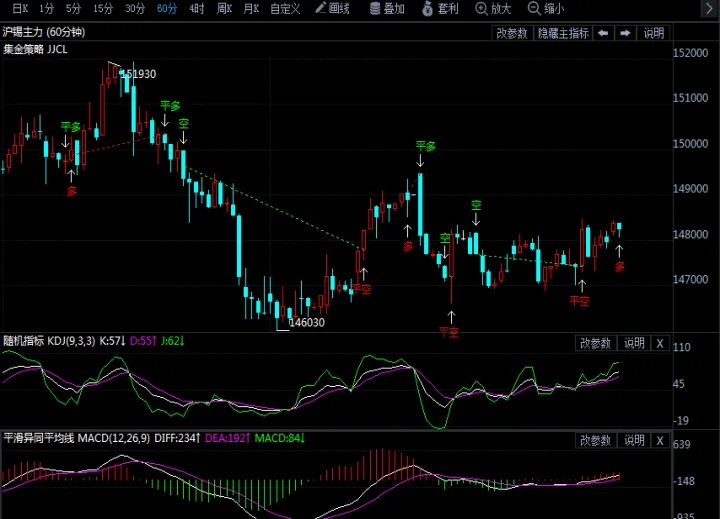Screen dimensions: 720x519
Task: Expand the toolbar overflow chevron at far right
Action: coord(709,8)
